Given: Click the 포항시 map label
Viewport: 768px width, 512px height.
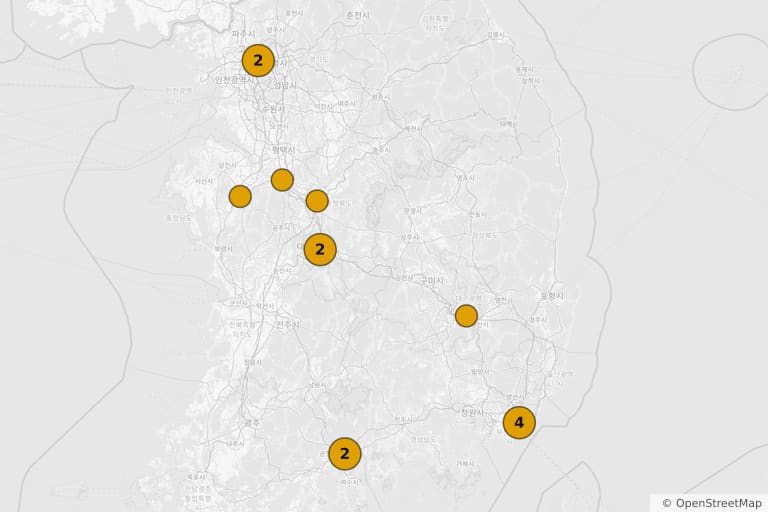Looking at the screenshot, I should 552,296.
